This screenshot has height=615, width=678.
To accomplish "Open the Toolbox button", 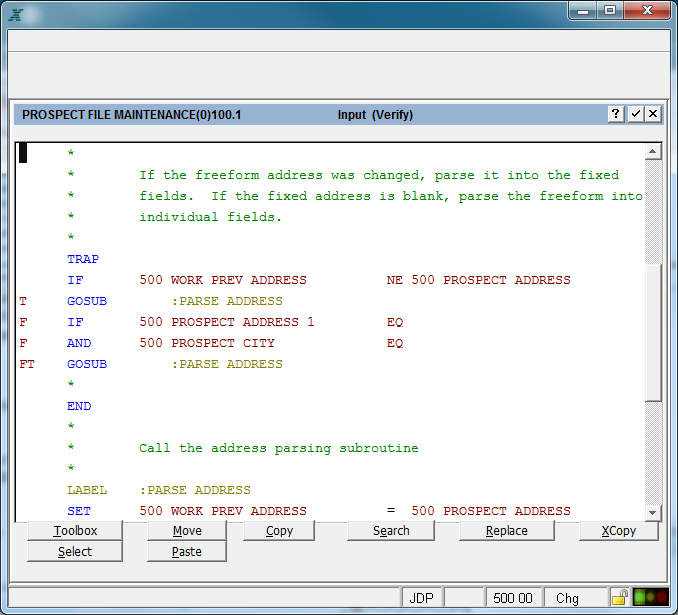I will (75, 531).
